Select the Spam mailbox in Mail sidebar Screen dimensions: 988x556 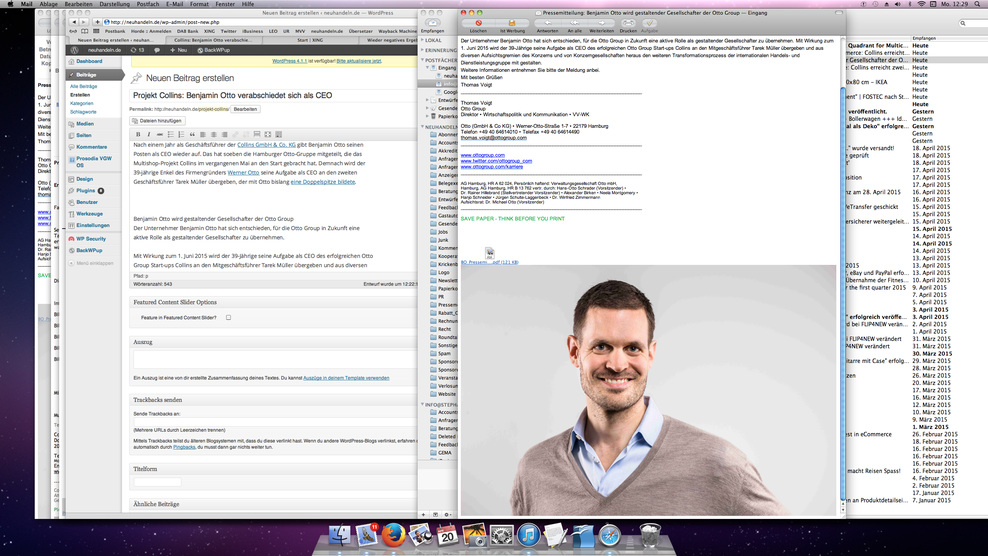(x=445, y=354)
